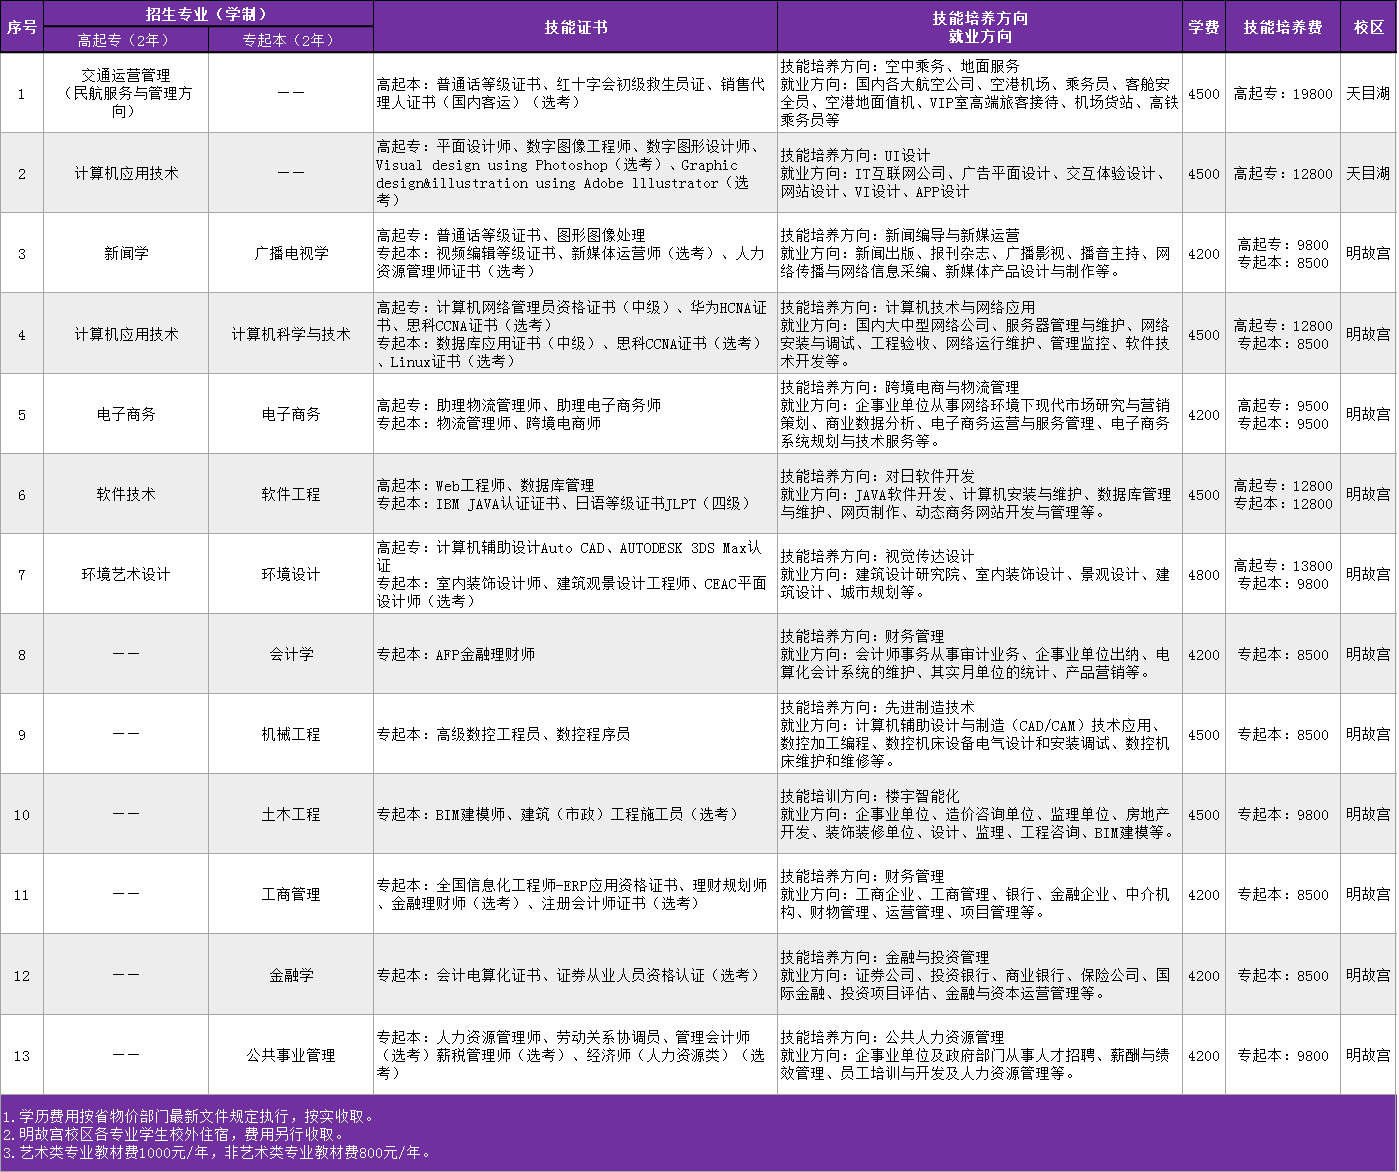Select 环境艺术设计 in row 7
Screen dimensions: 1399x1172
125,573
